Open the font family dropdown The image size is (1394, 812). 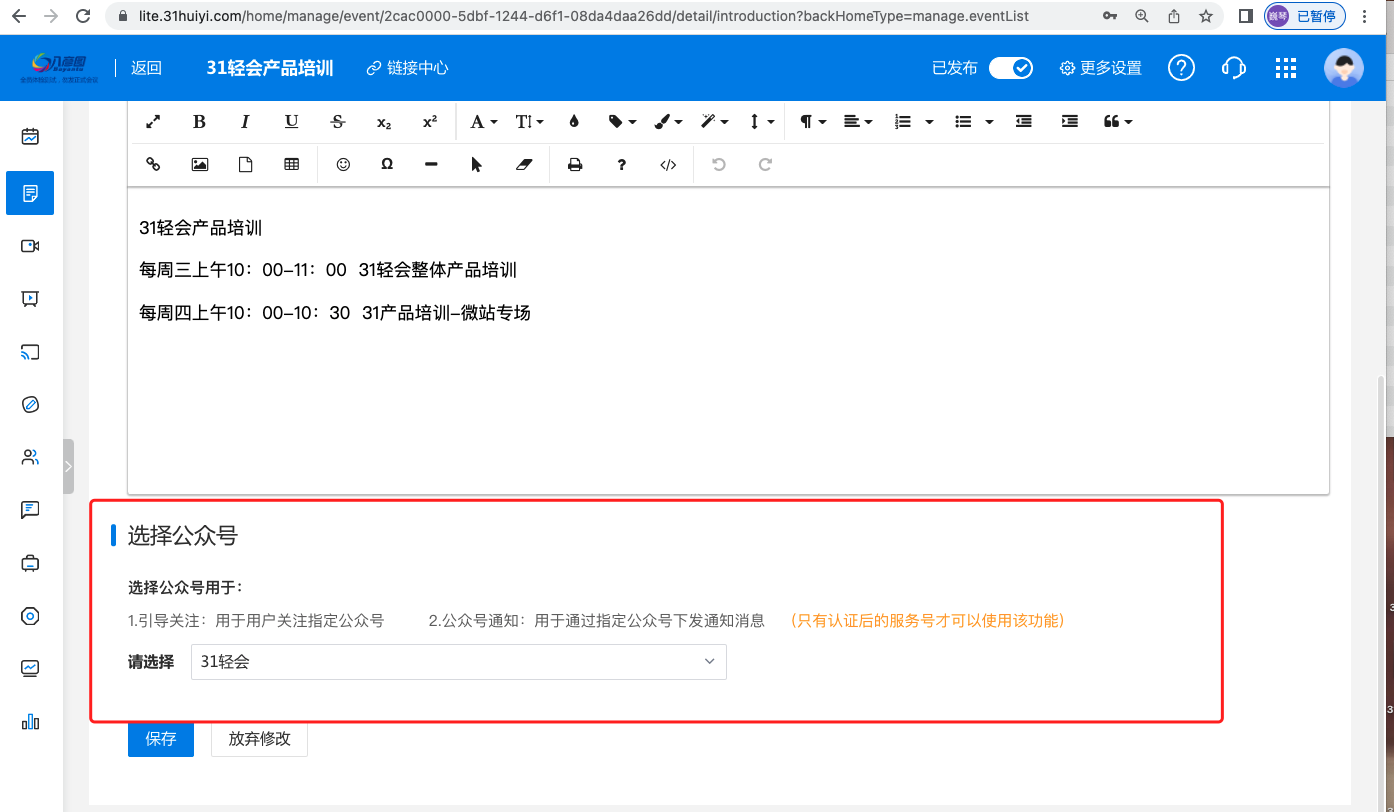(484, 121)
